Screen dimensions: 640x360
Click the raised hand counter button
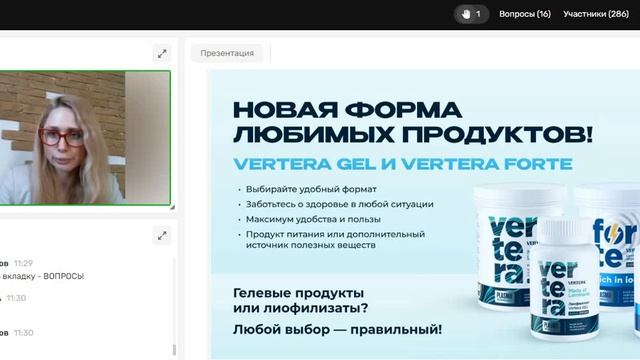pos(471,14)
